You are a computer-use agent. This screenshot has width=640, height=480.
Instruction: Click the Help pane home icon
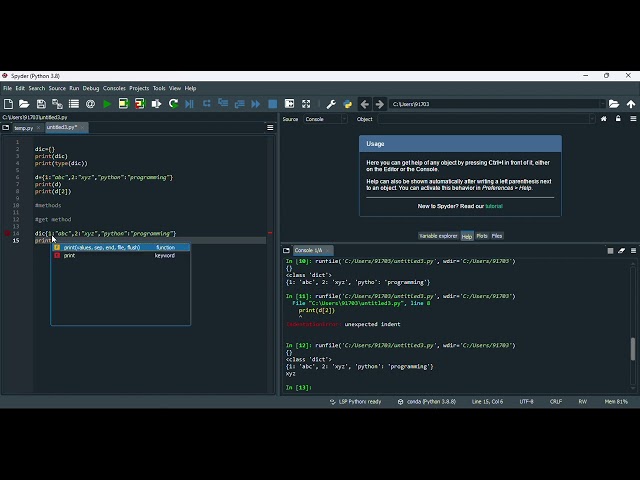(x=604, y=119)
